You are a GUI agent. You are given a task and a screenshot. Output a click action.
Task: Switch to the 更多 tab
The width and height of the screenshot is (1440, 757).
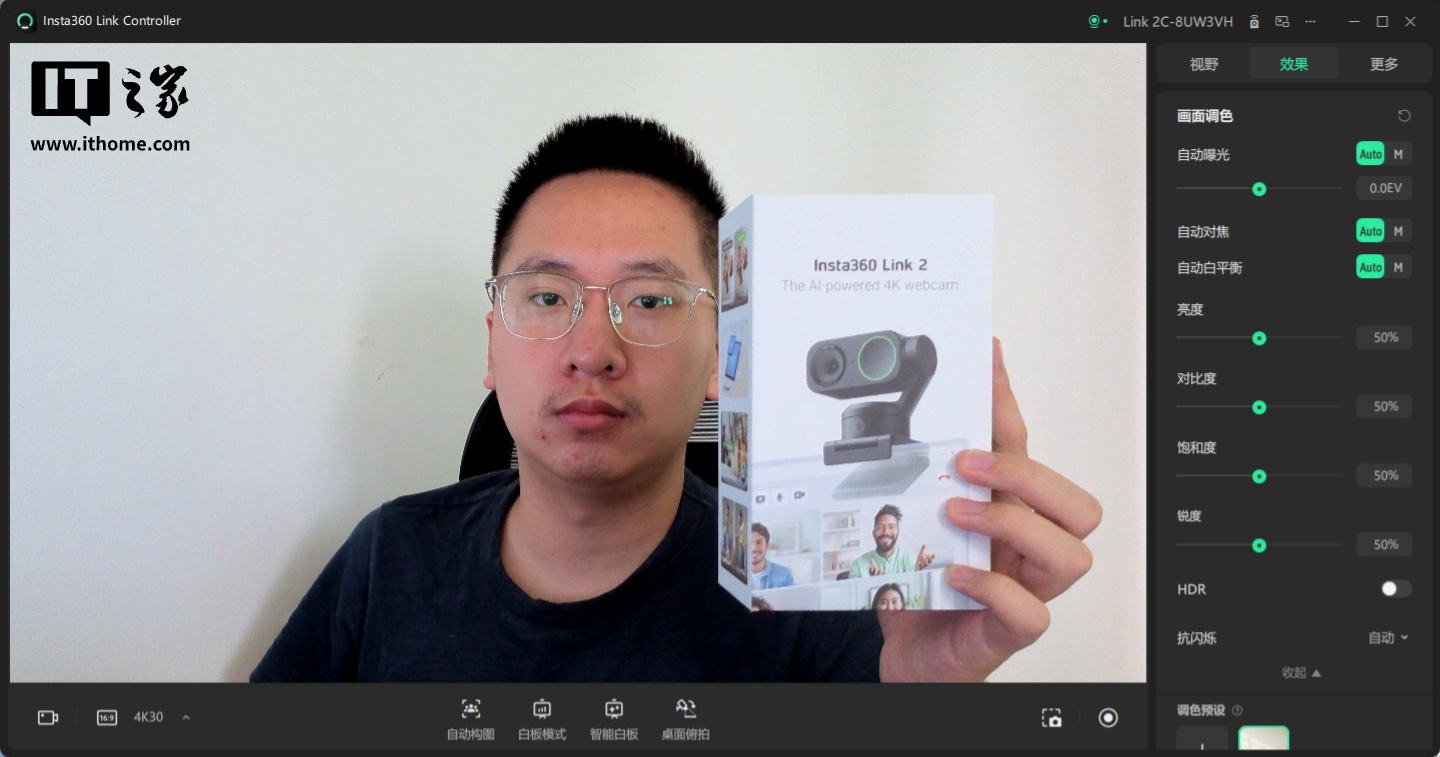tap(1384, 64)
